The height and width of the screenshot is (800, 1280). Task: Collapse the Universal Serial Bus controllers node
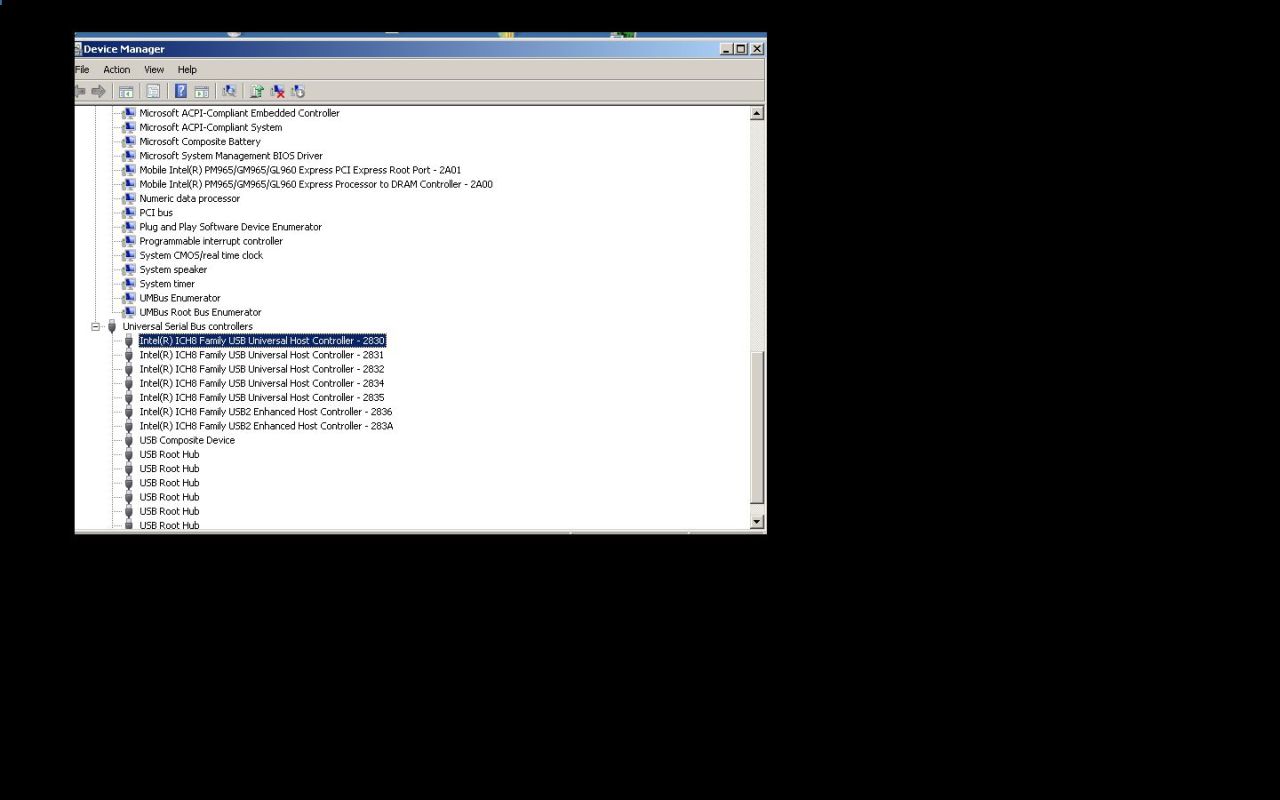(x=96, y=327)
